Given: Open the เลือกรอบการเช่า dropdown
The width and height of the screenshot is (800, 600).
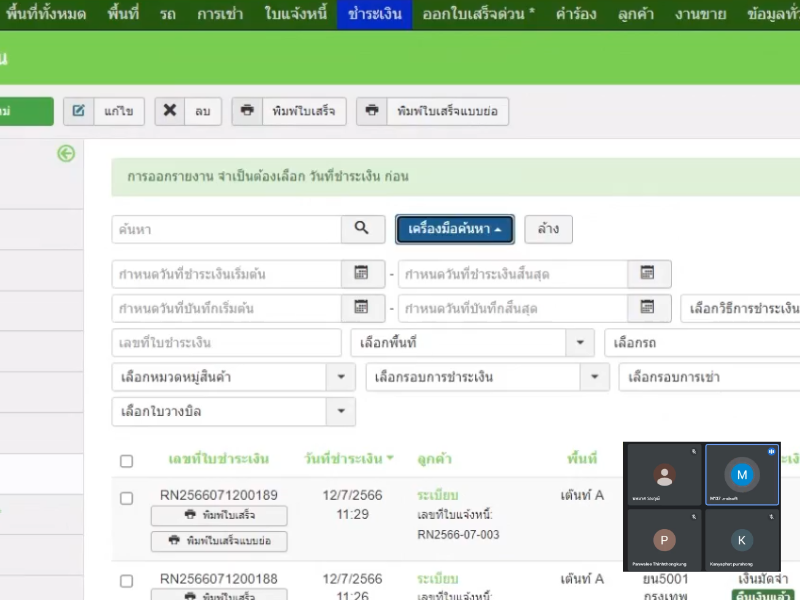Looking at the screenshot, I should tap(710, 378).
